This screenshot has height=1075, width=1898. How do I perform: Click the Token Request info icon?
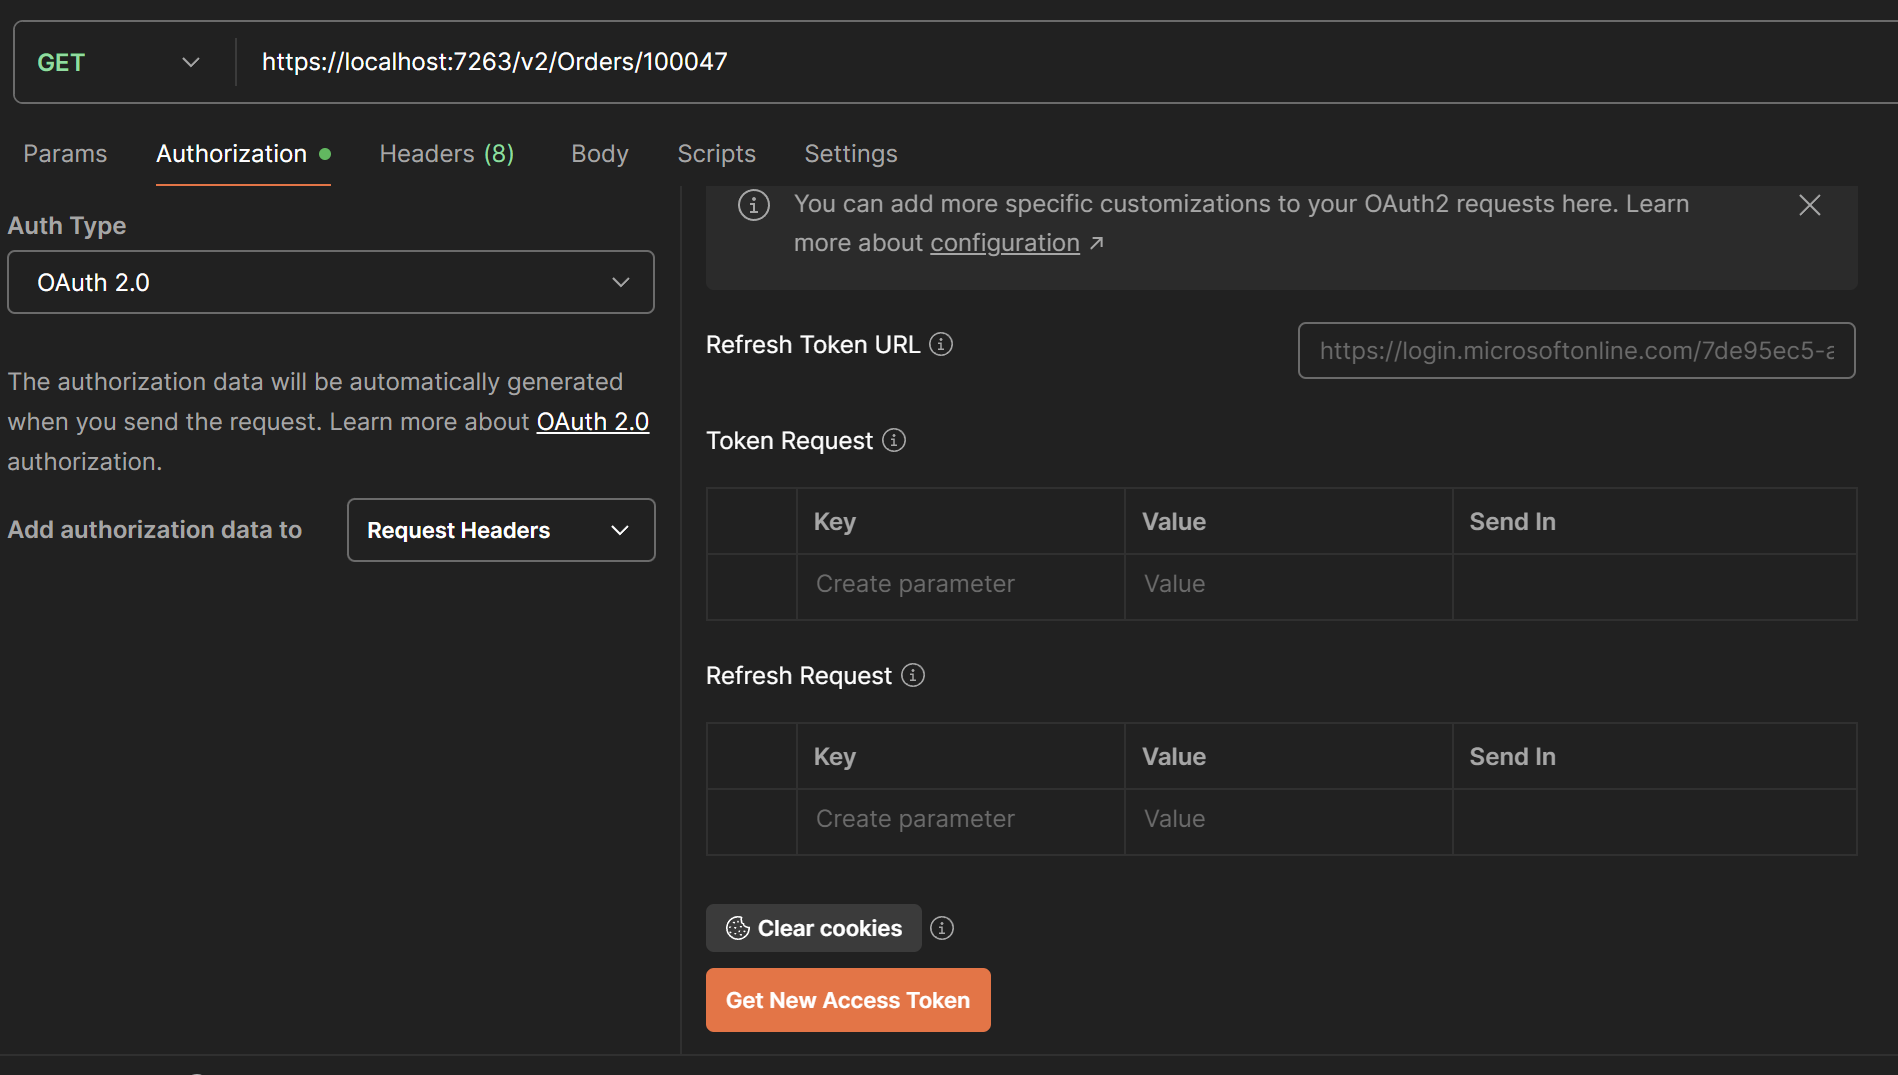tap(894, 440)
